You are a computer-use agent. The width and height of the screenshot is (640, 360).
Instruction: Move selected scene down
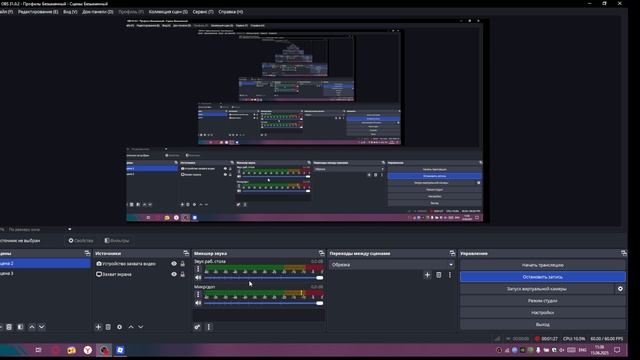tap(42, 327)
